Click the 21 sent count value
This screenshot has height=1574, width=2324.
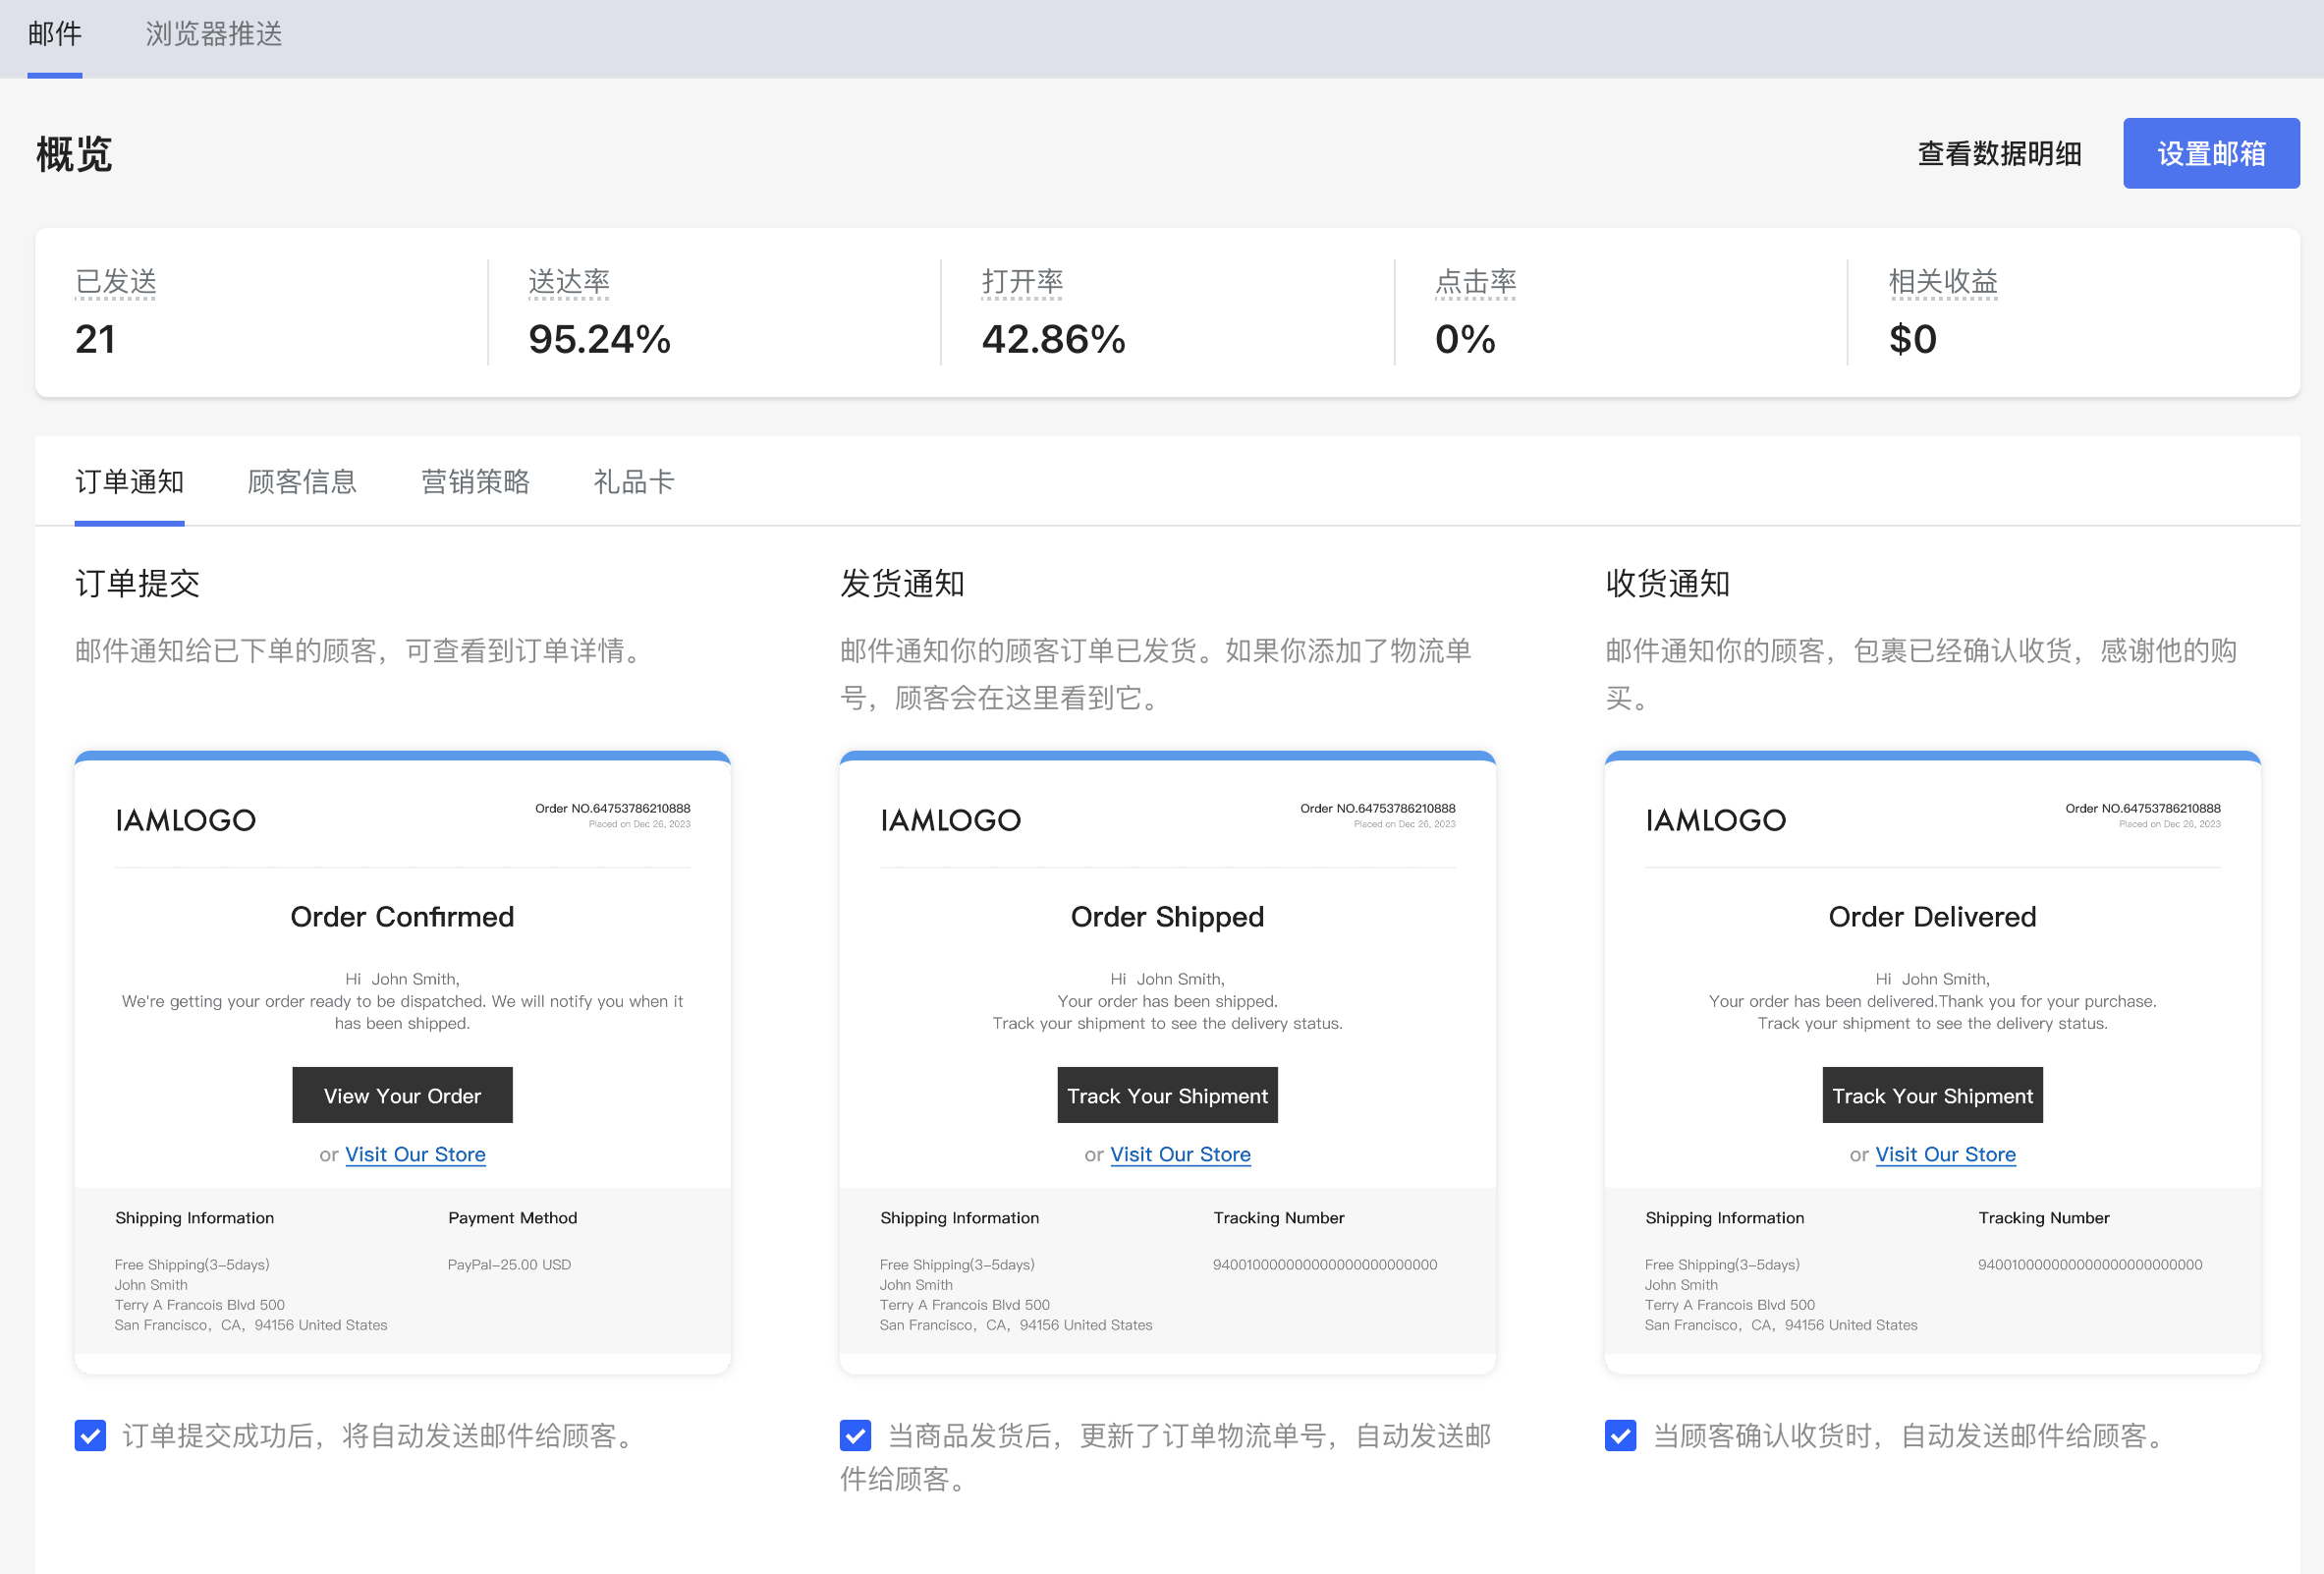point(95,339)
